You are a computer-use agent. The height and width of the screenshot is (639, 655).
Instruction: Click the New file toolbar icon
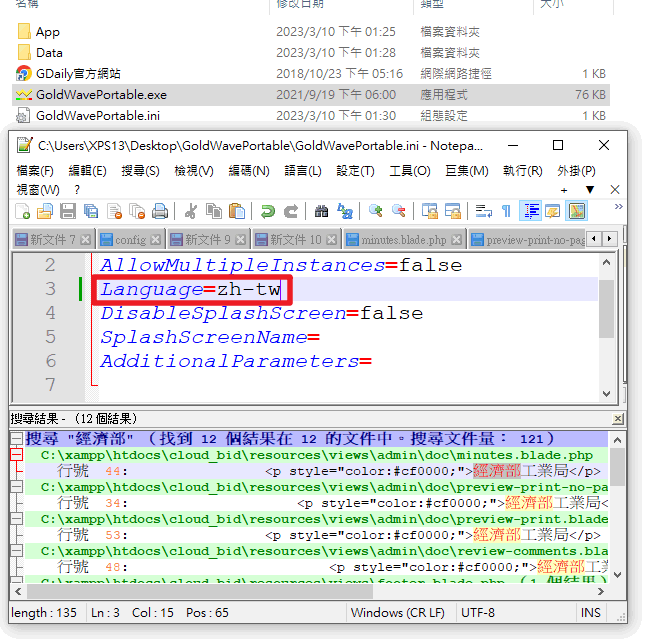(x=23, y=211)
